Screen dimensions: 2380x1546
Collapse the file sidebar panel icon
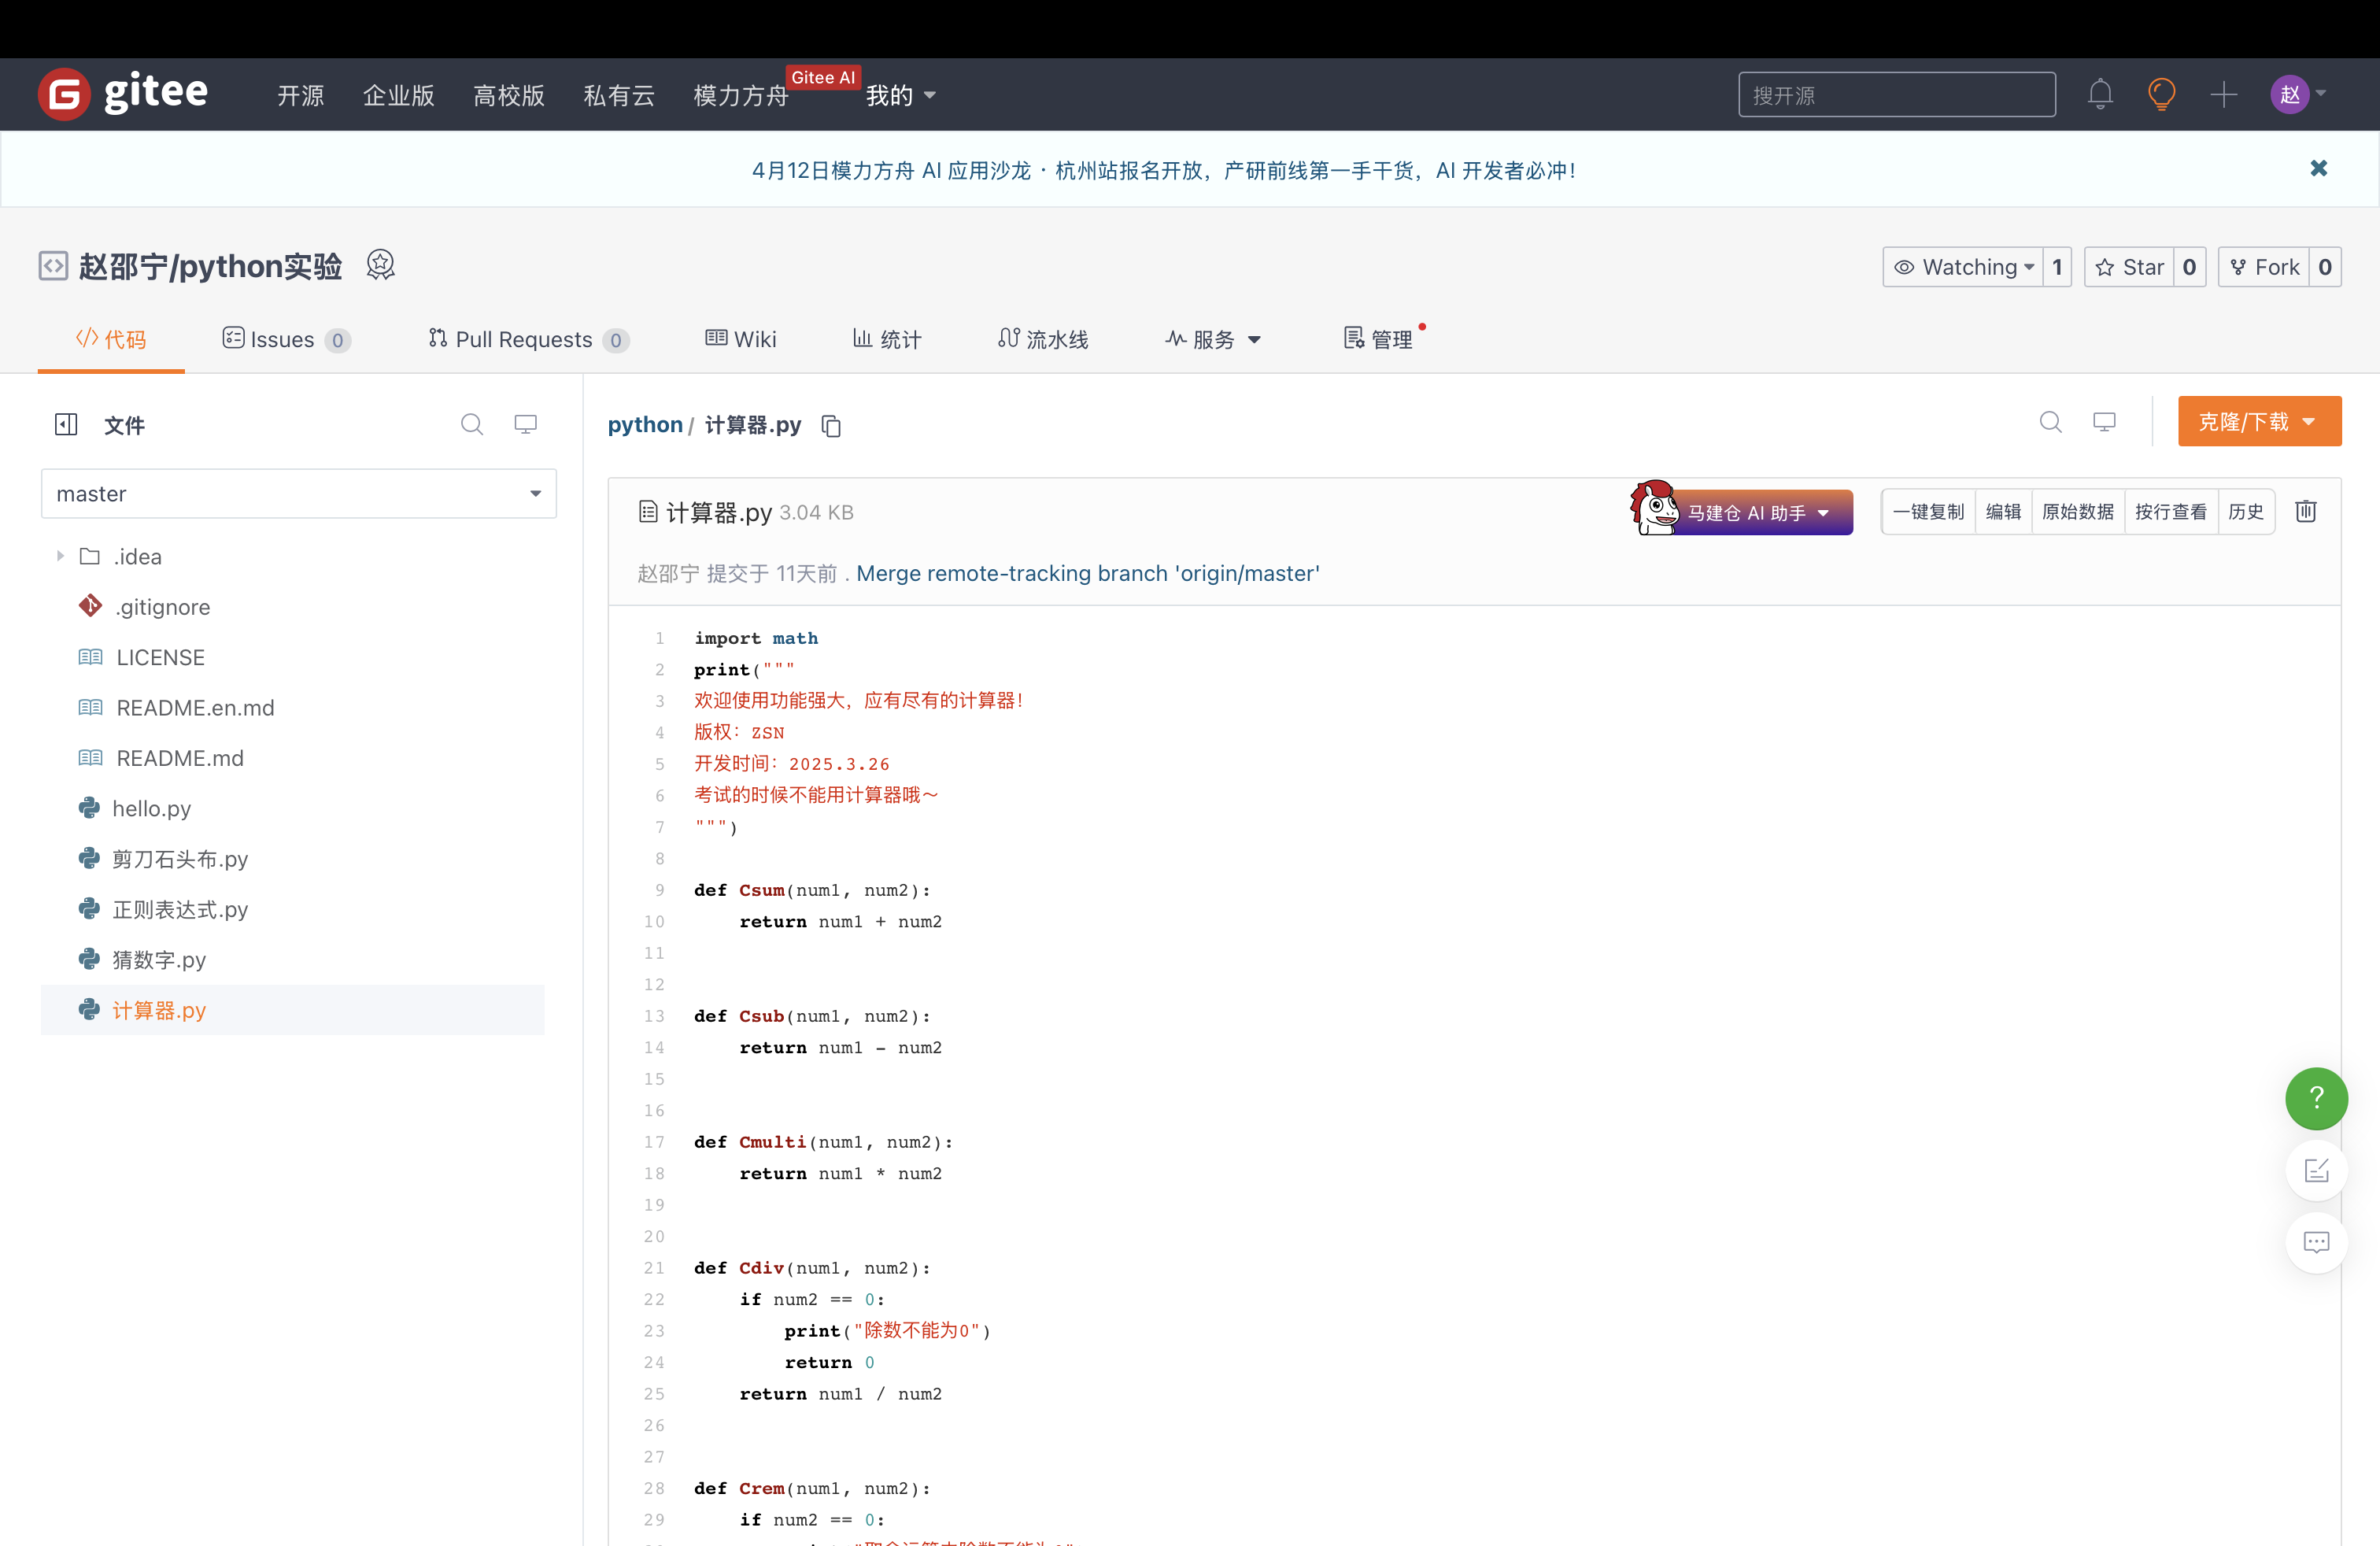click(66, 425)
